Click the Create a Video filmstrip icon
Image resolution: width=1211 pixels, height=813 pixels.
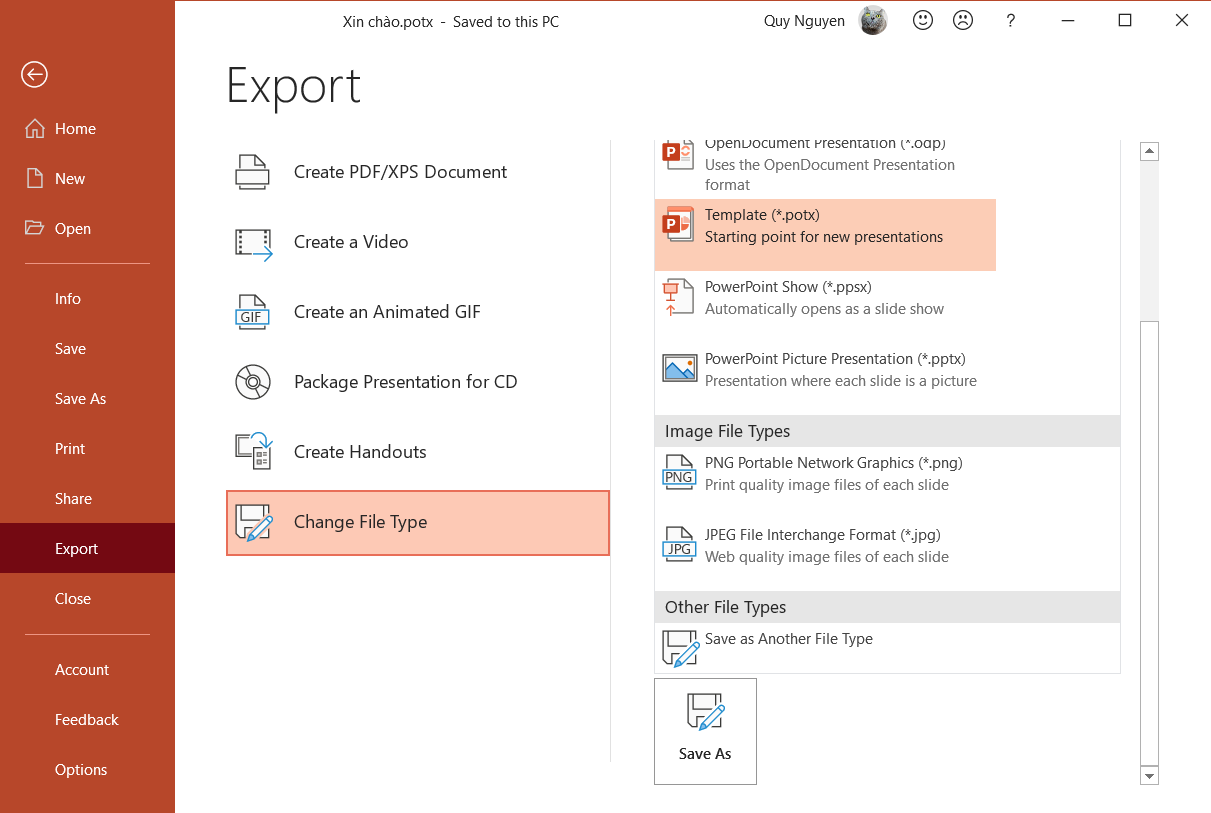[x=254, y=244]
